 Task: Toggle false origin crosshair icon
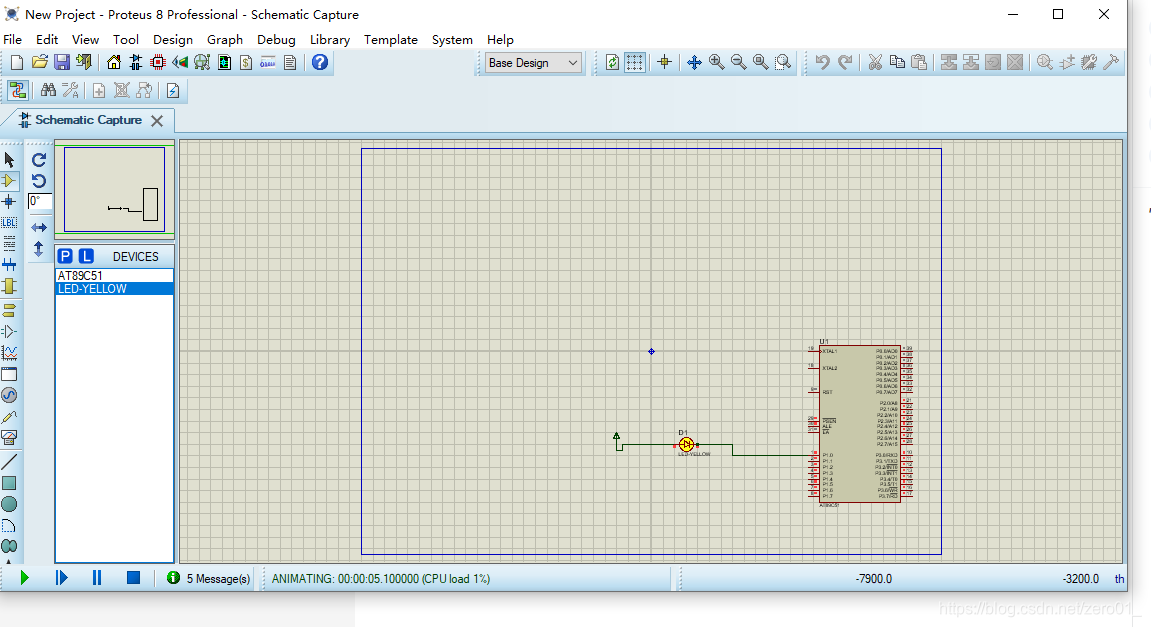tap(664, 62)
